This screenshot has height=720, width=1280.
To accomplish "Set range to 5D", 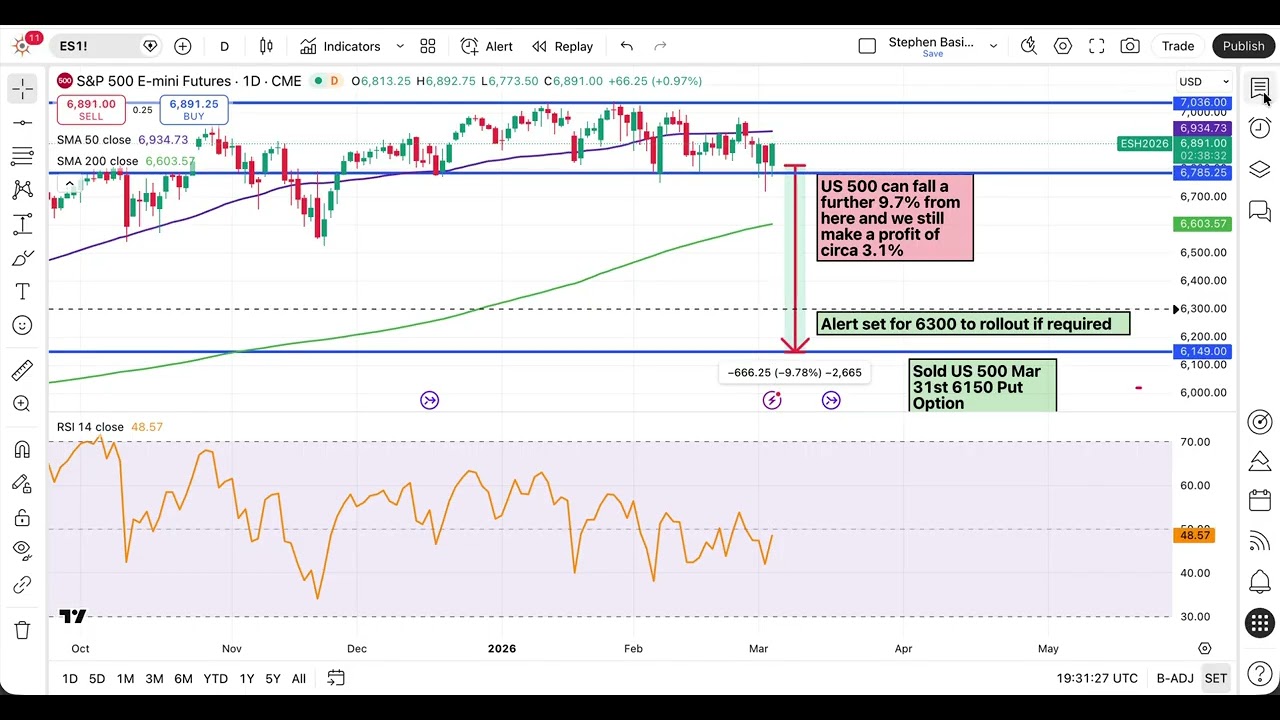I will pos(97,679).
